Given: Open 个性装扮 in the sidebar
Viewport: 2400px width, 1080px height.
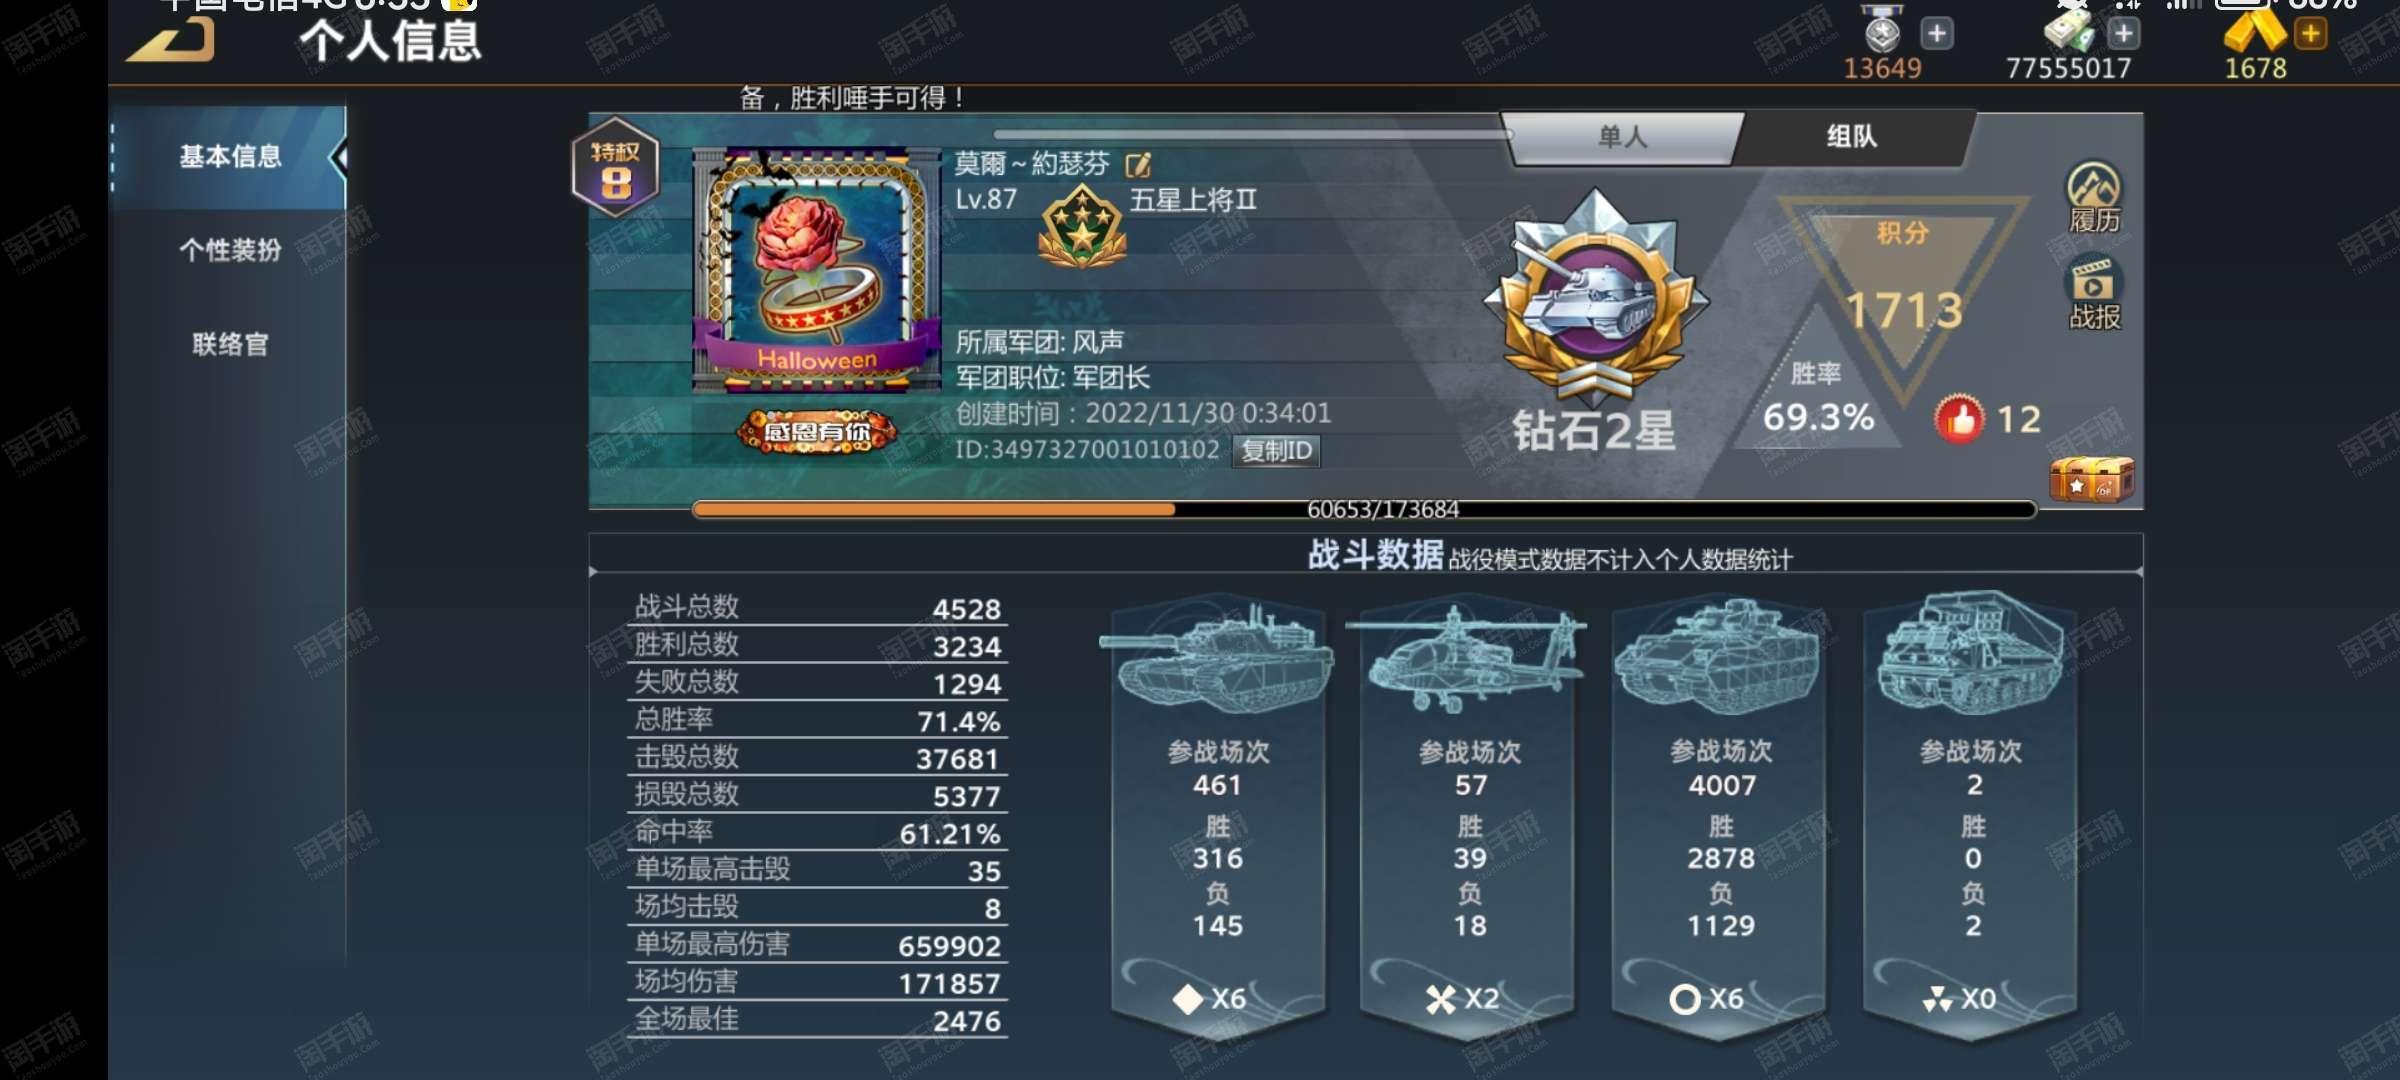Looking at the screenshot, I should point(230,250).
